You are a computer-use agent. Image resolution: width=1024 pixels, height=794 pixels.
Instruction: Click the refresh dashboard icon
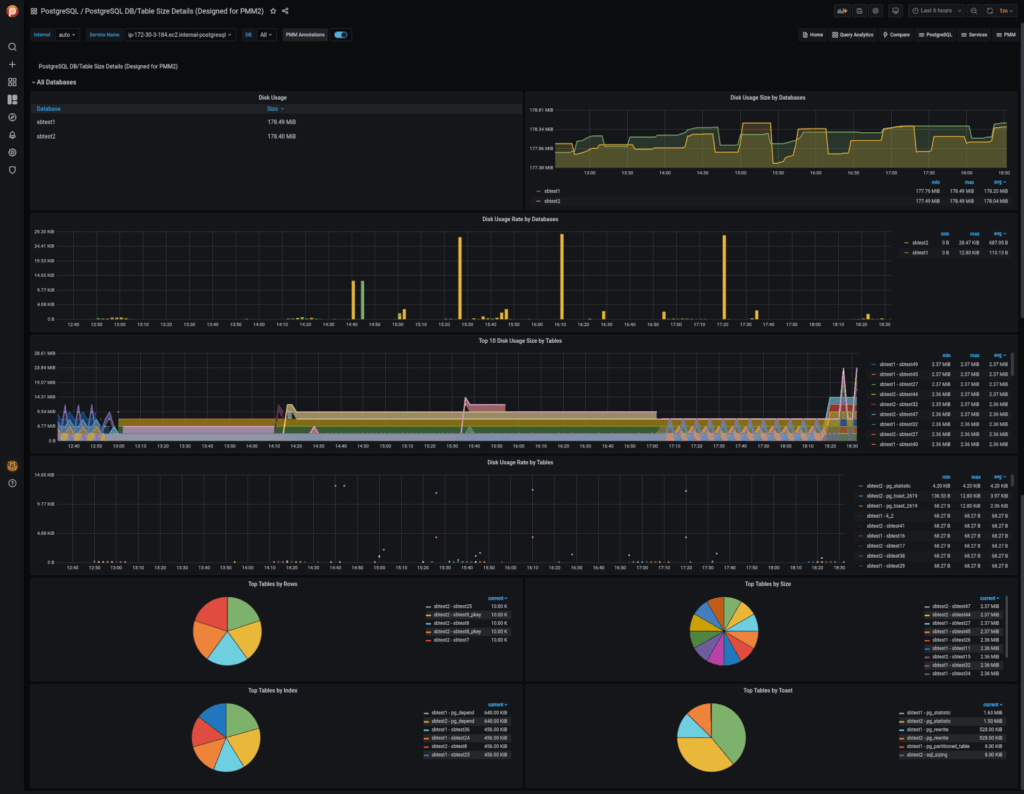(990, 10)
